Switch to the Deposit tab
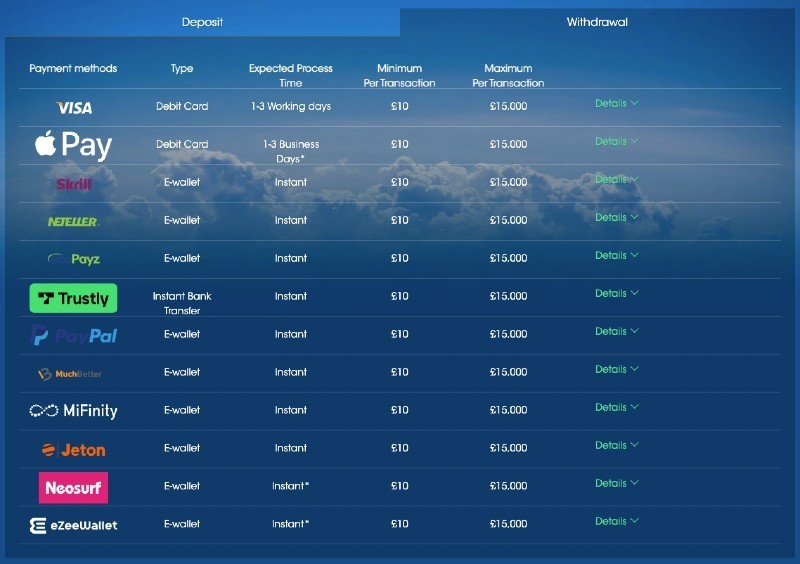Image resolution: width=800 pixels, height=564 pixels. coord(202,22)
